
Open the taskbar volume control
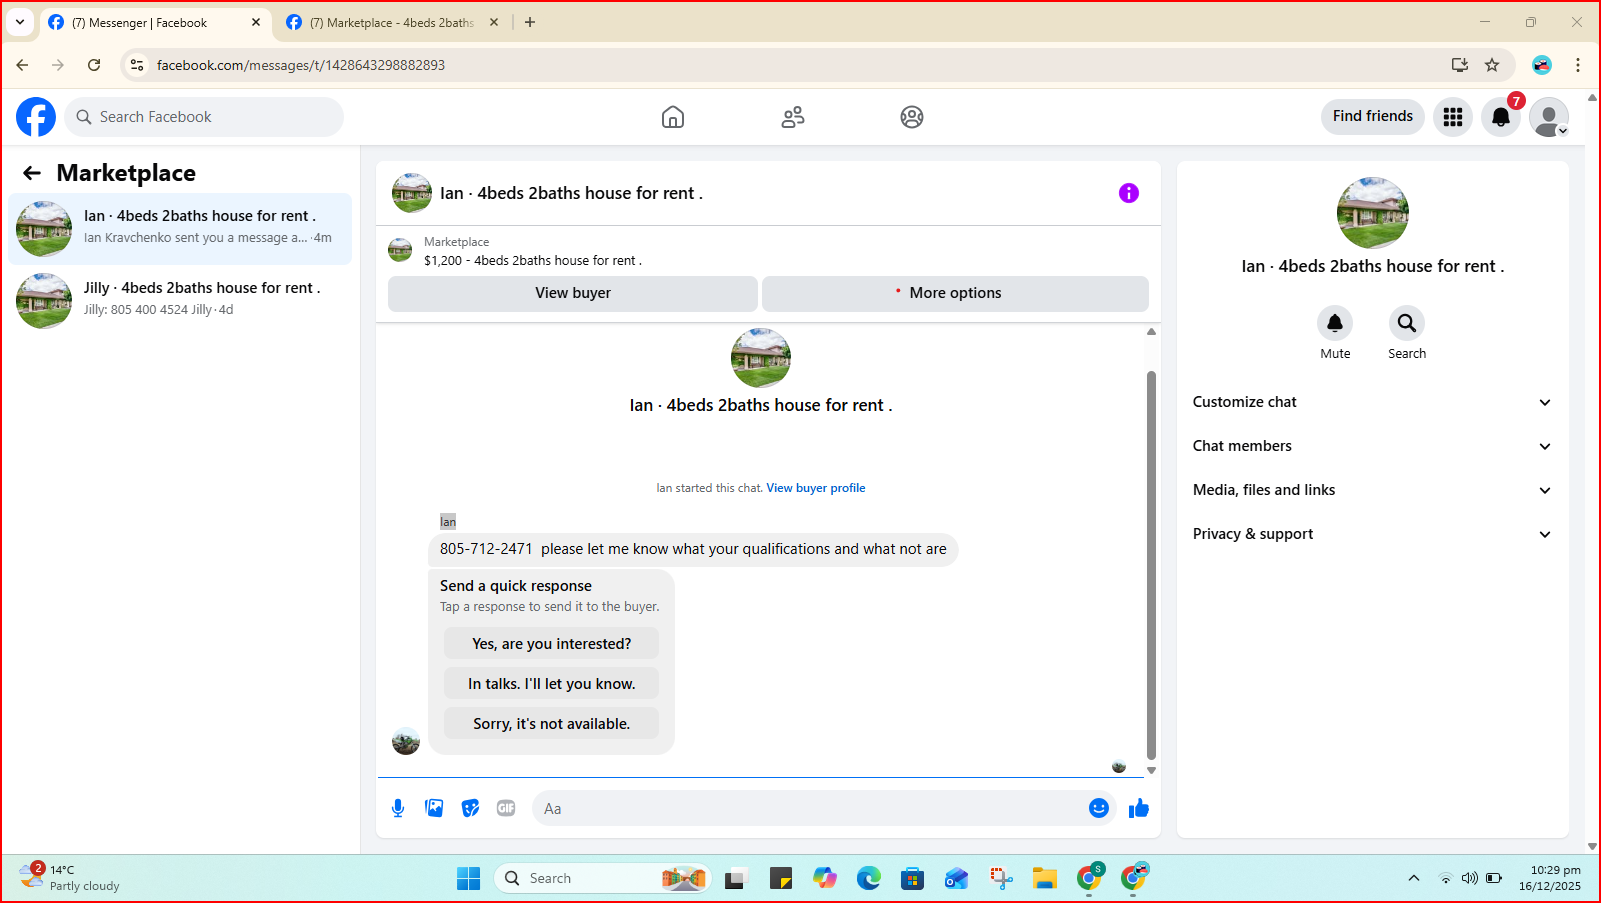click(1469, 878)
